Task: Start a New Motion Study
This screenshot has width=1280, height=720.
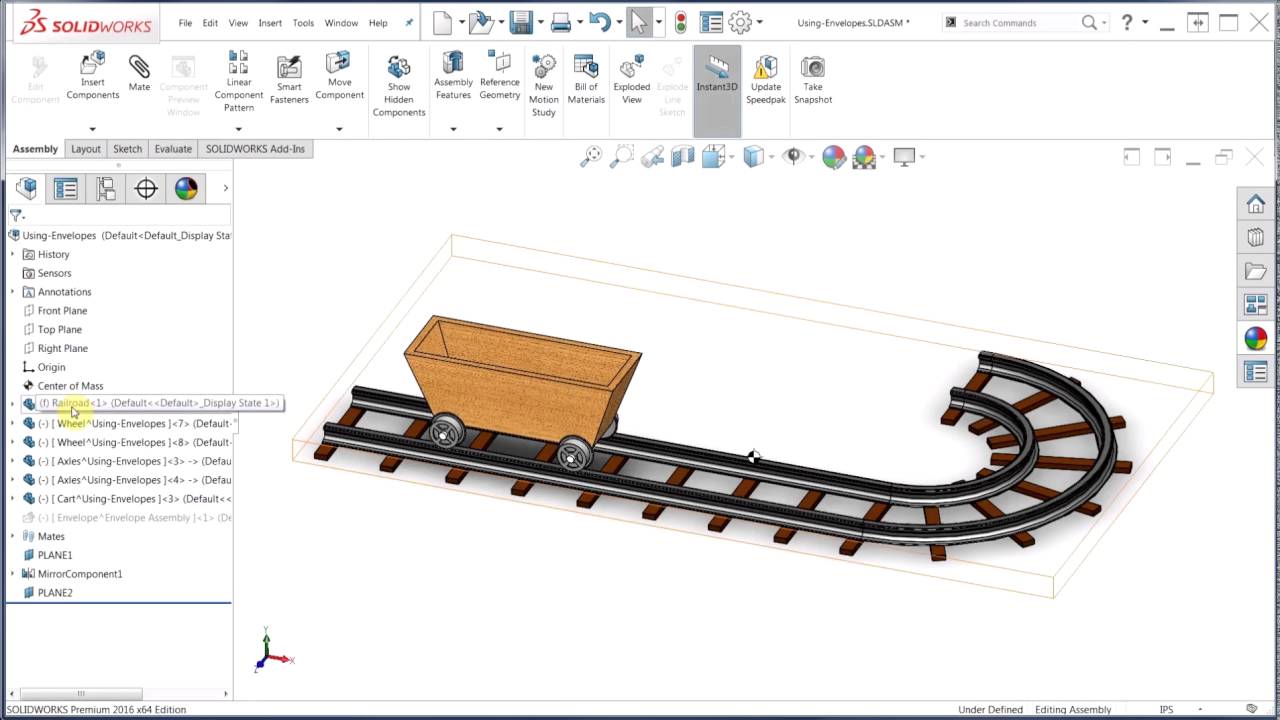Action: click(x=543, y=85)
